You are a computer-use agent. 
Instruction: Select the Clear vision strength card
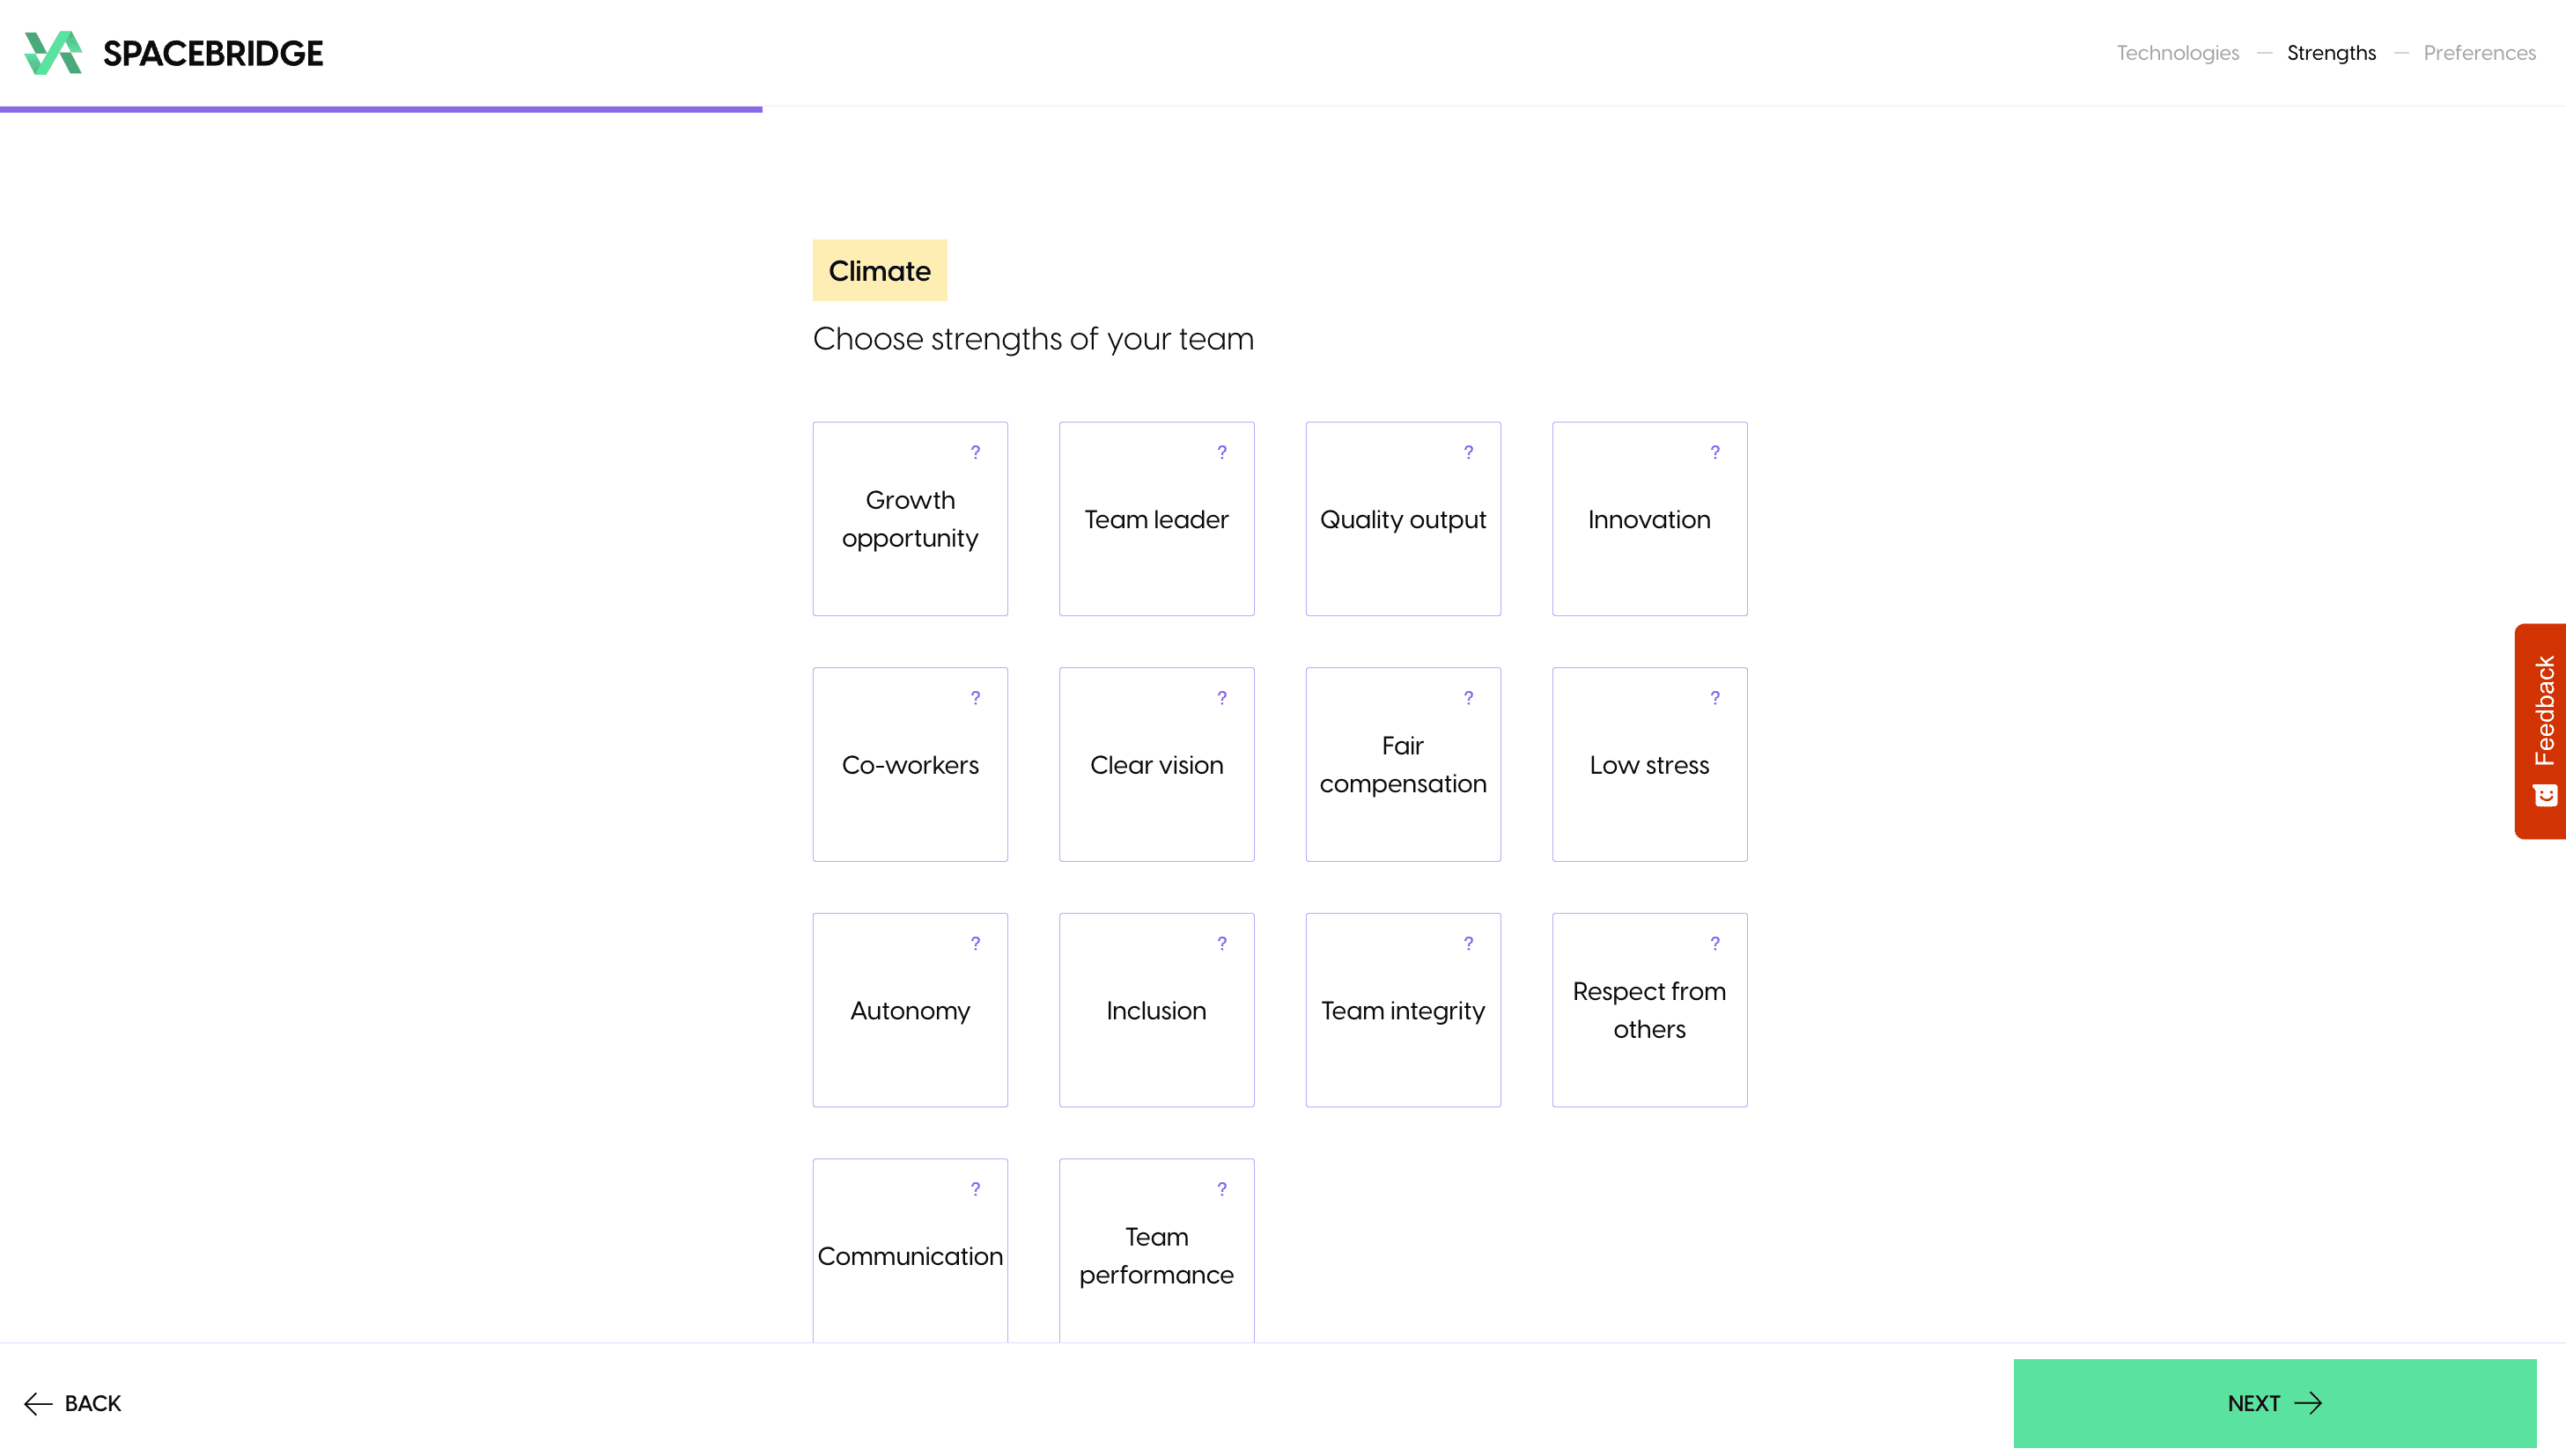[x=1156, y=765]
